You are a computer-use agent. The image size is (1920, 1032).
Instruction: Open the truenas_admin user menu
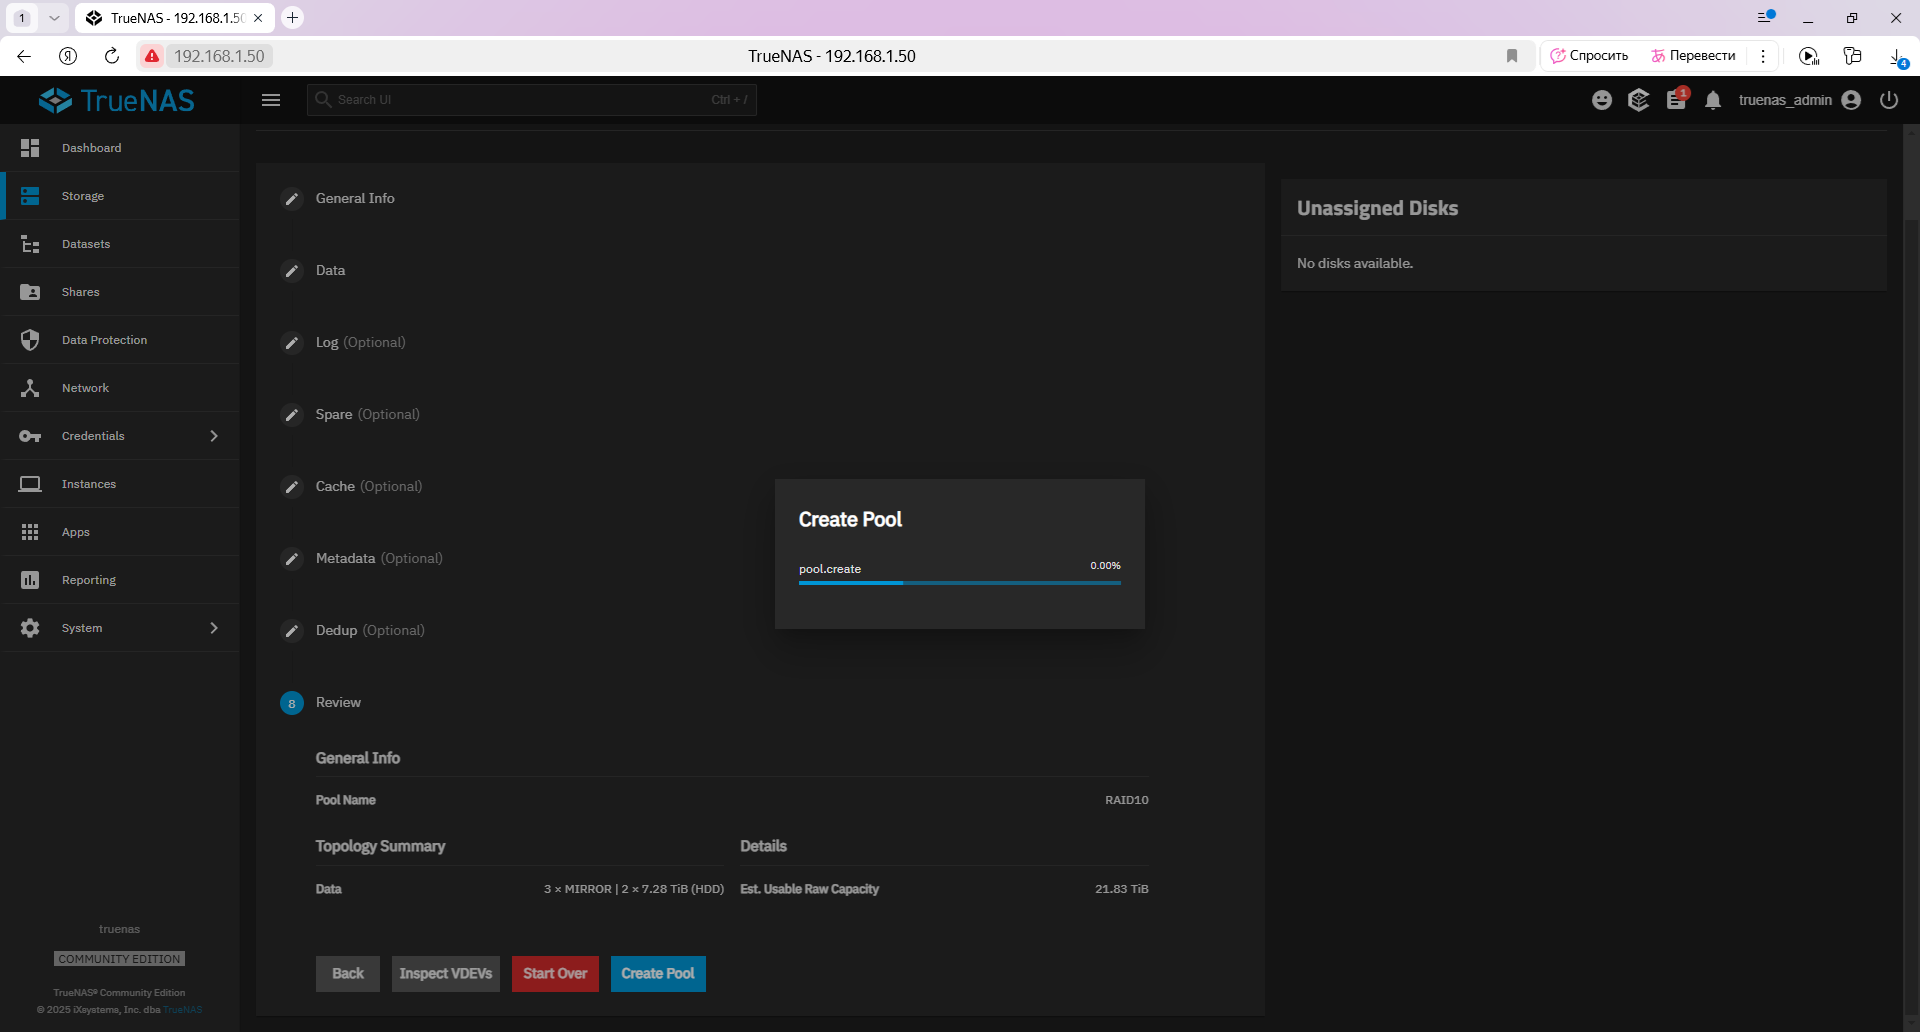tap(1799, 100)
